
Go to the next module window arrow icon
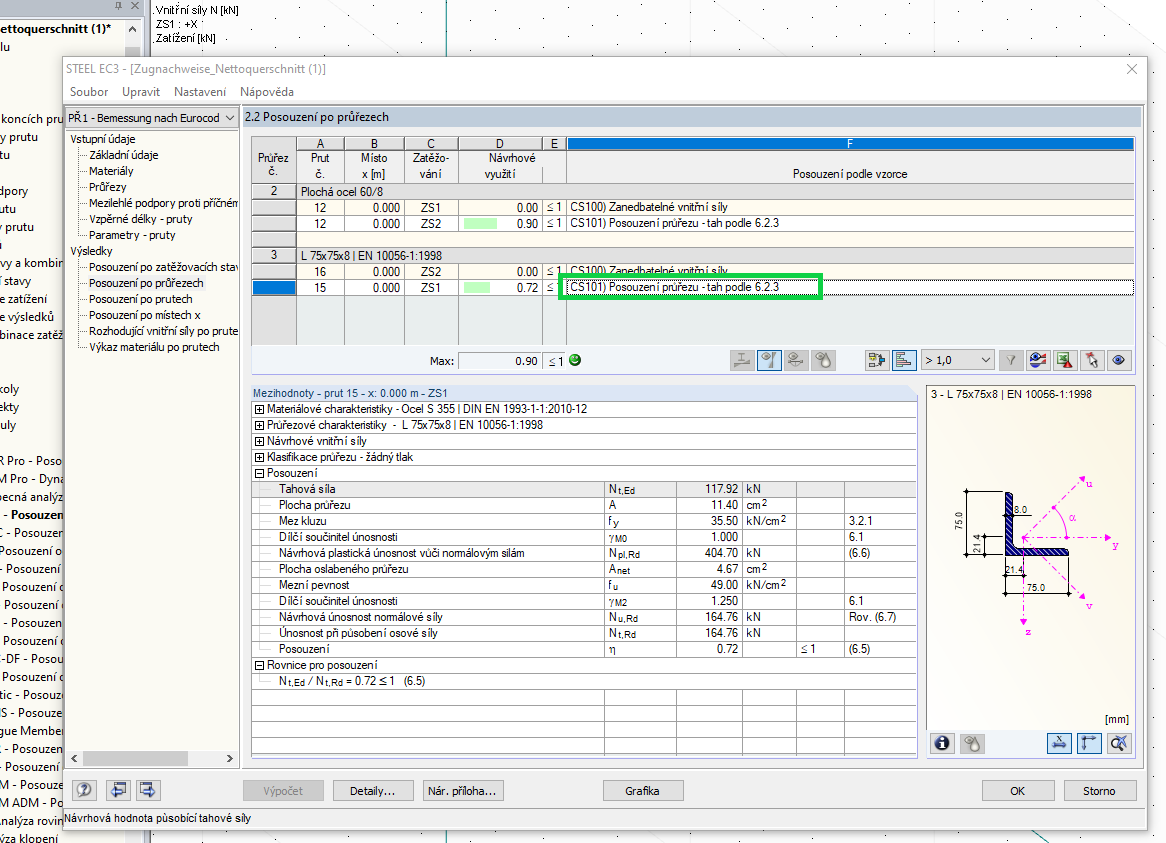(147, 790)
